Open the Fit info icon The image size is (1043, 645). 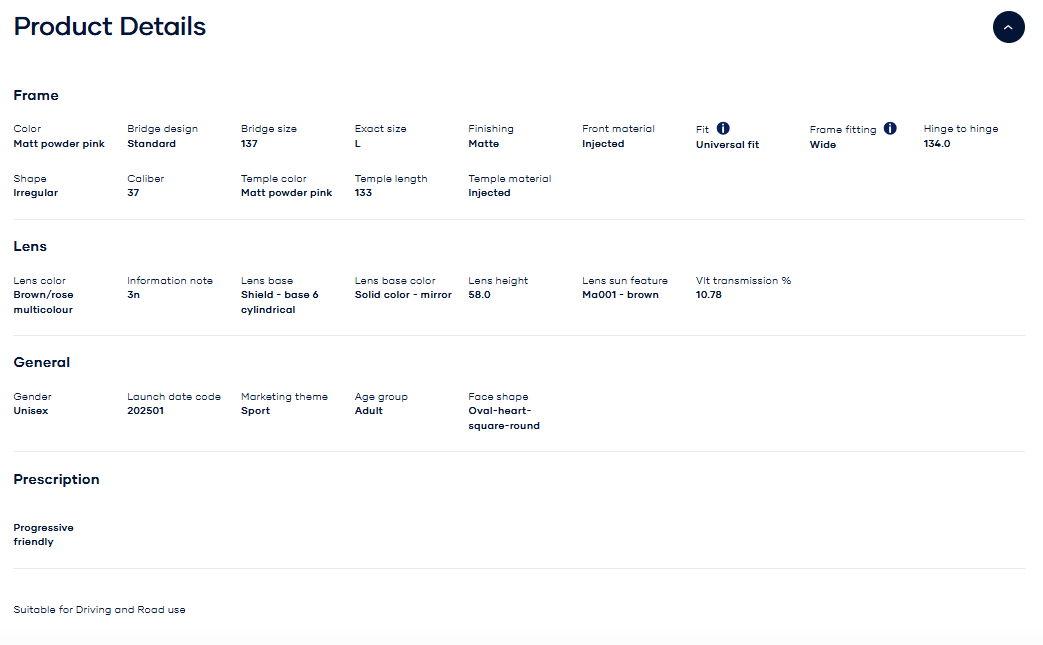pyautogui.click(x=723, y=128)
